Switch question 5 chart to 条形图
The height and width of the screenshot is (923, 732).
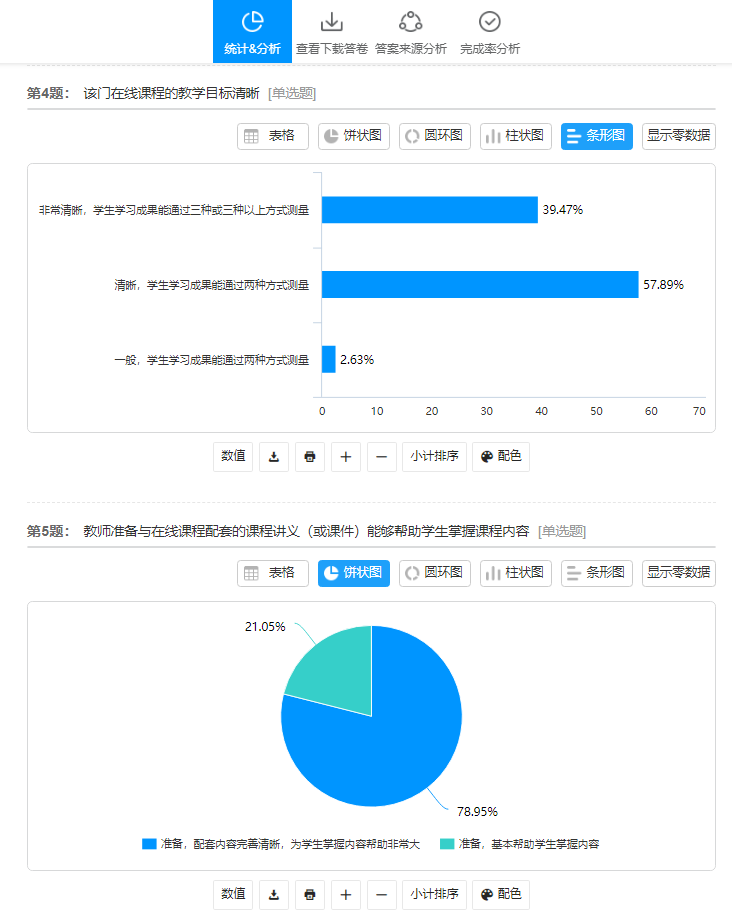coord(596,573)
